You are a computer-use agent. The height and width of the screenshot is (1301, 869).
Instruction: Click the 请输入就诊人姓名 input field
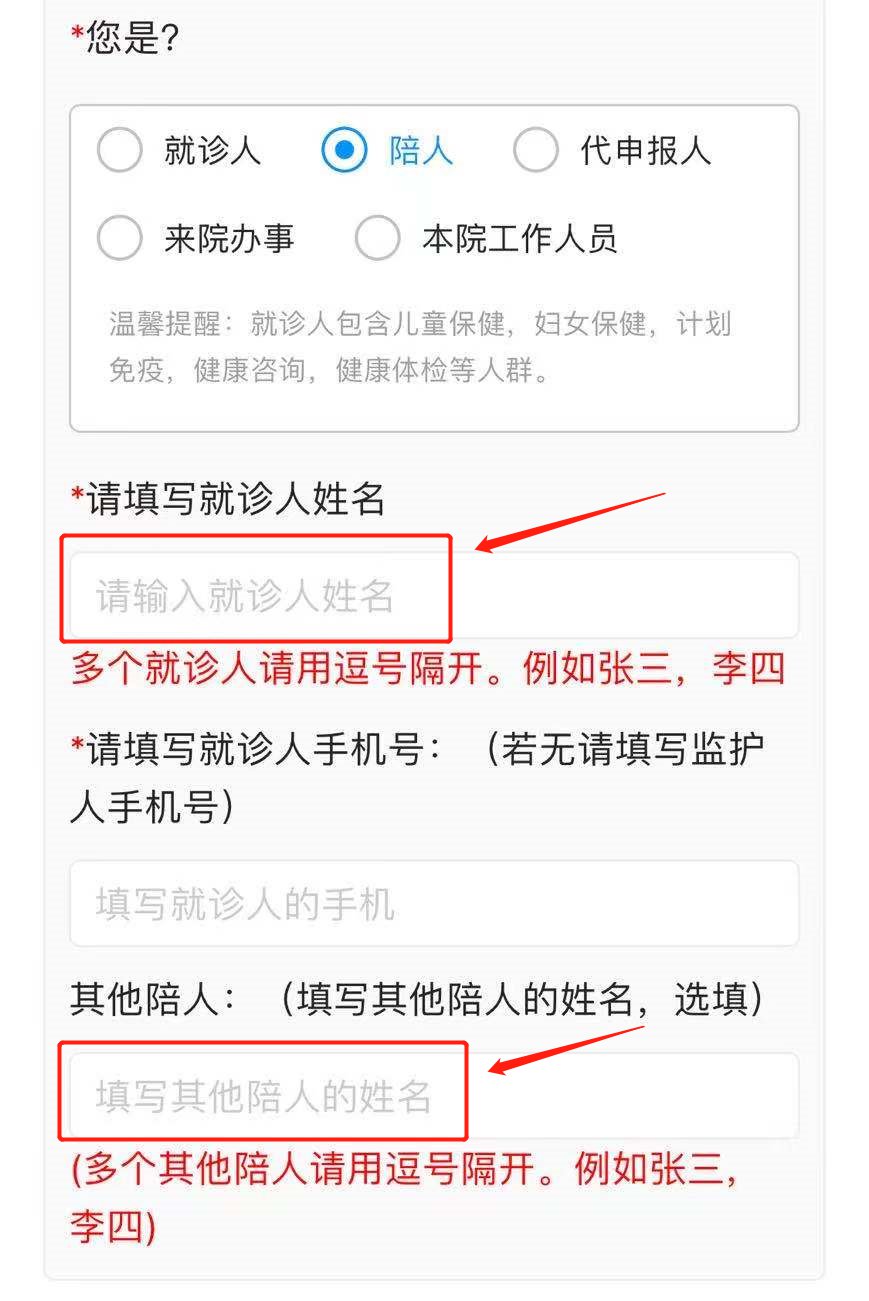coord(434,595)
